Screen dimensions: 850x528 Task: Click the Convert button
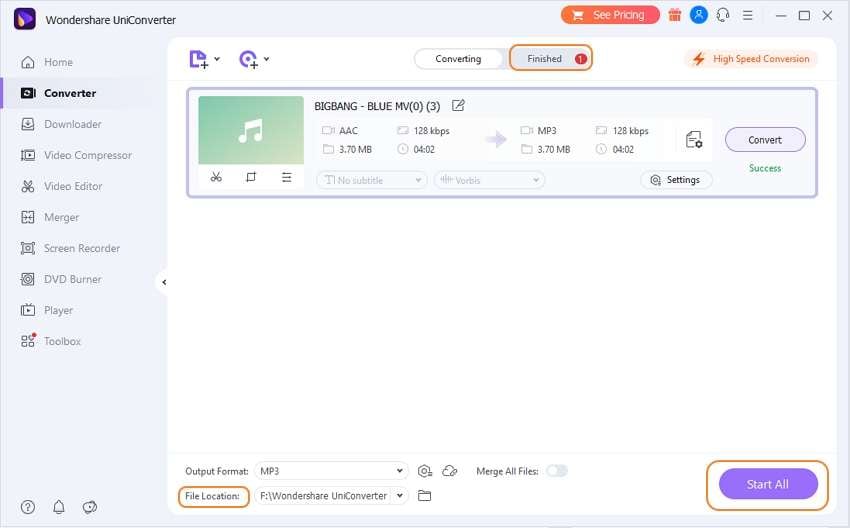click(x=765, y=140)
